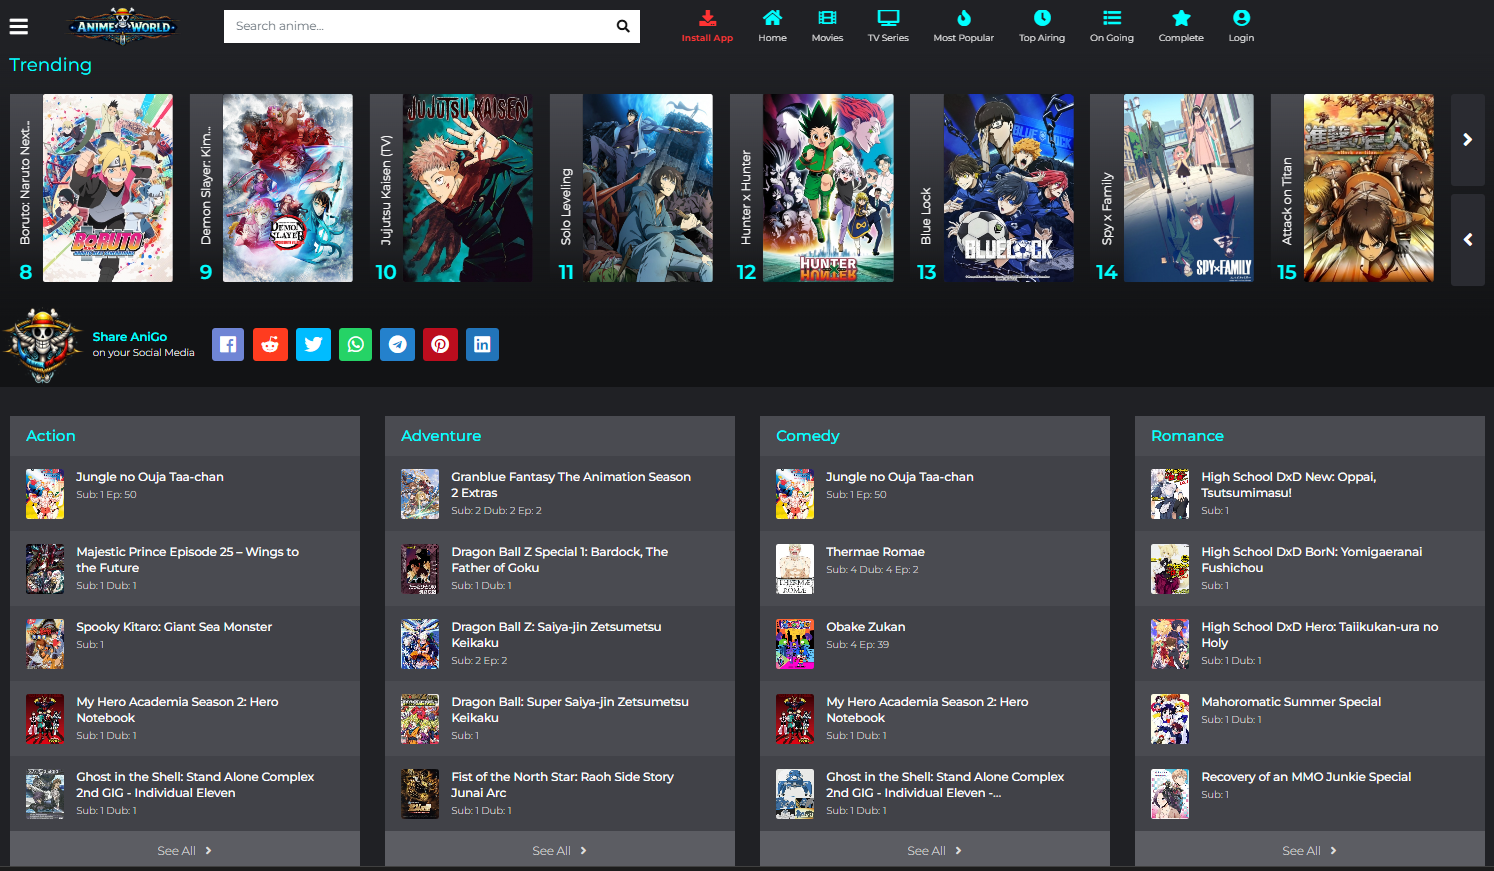Click Install App in the header

[707, 26]
